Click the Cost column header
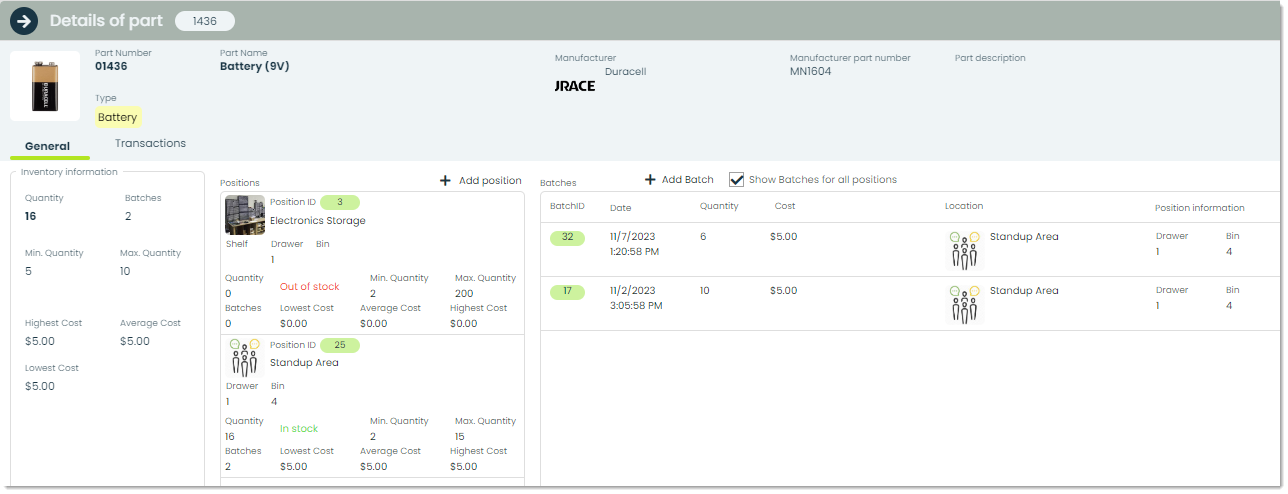The height and width of the screenshot is (494, 1288). (x=785, y=206)
